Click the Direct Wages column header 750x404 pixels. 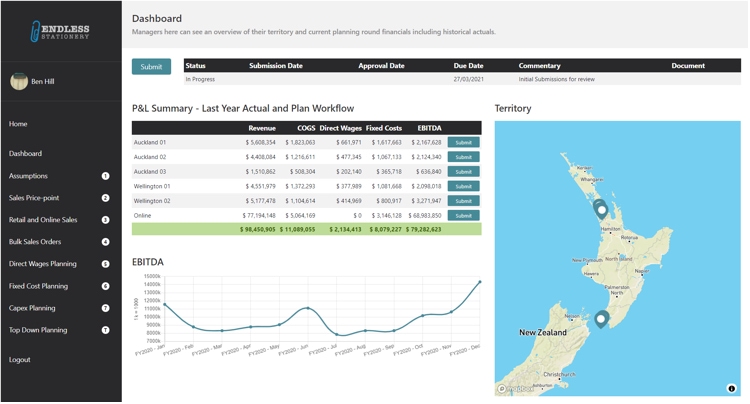point(341,128)
